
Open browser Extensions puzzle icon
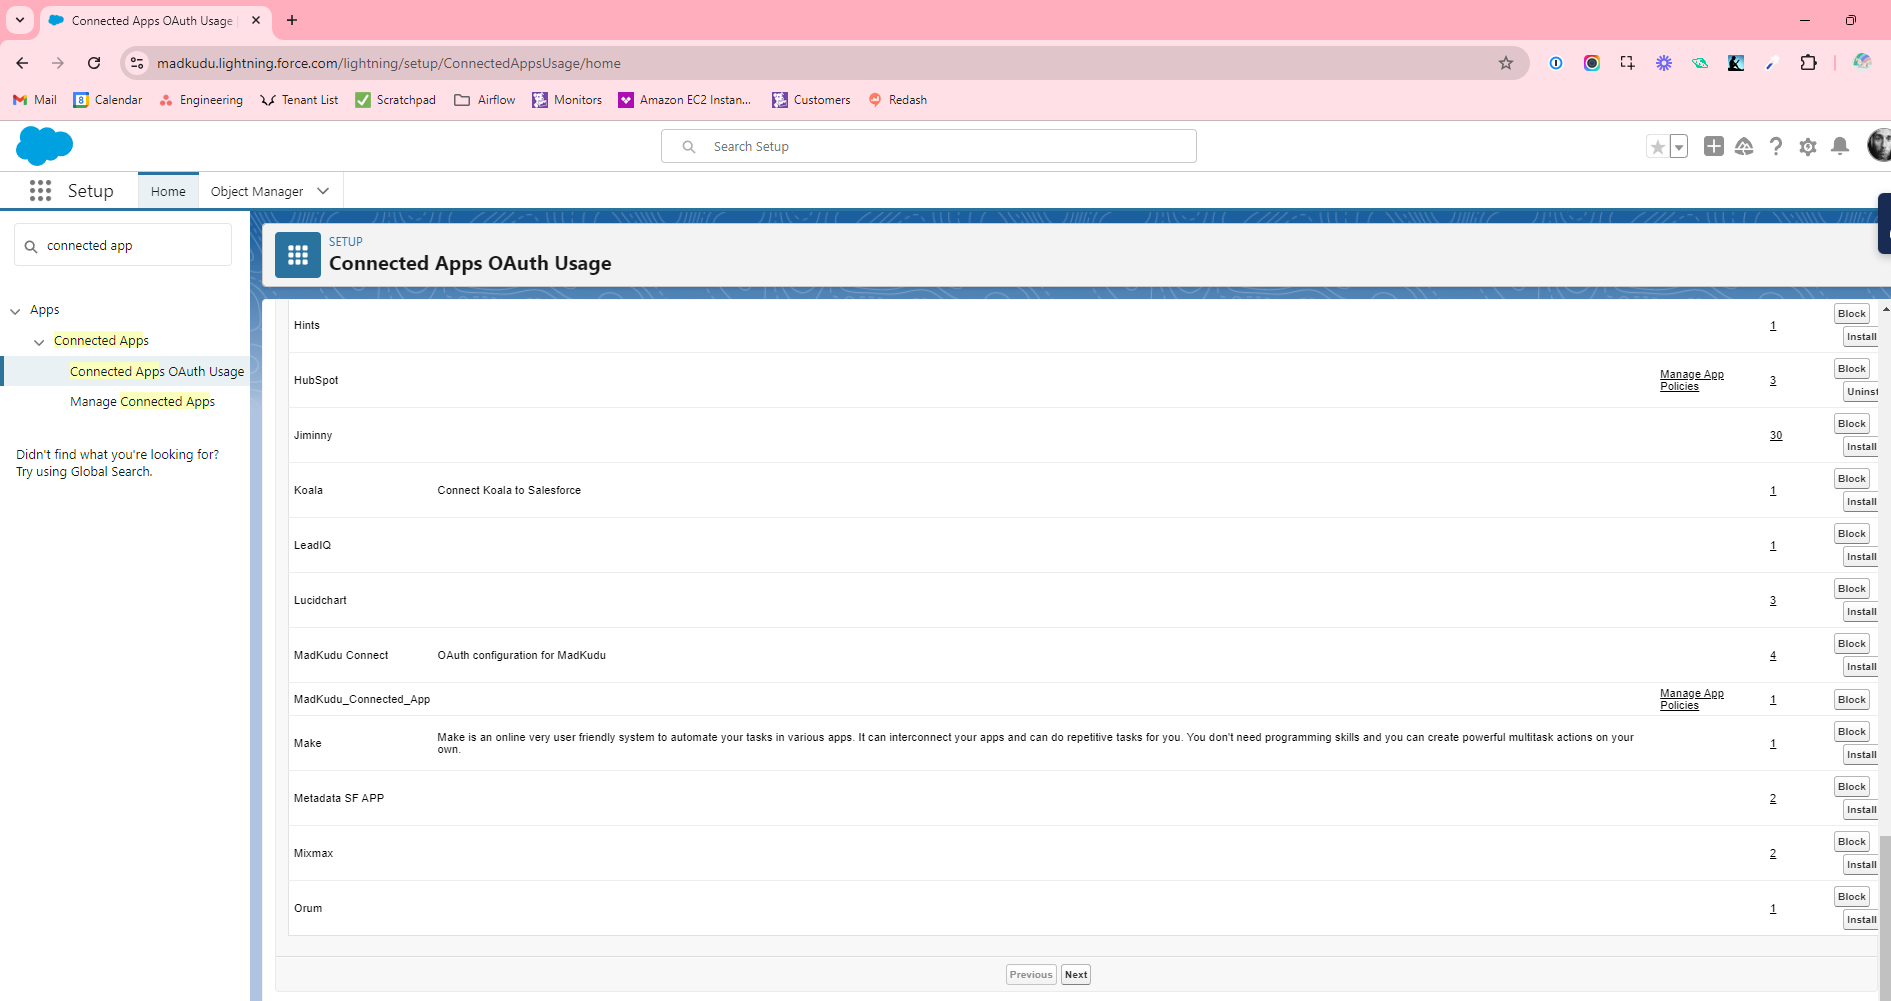(1808, 63)
